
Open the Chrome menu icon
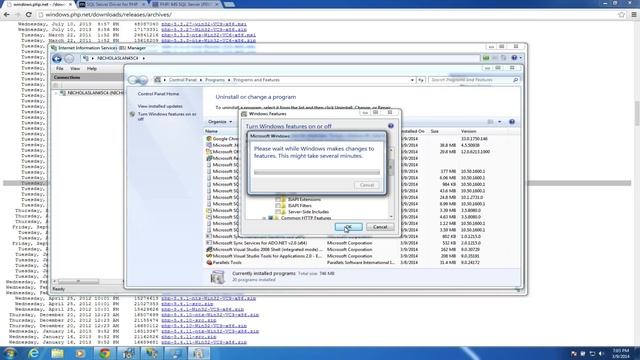[x=634, y=15]
